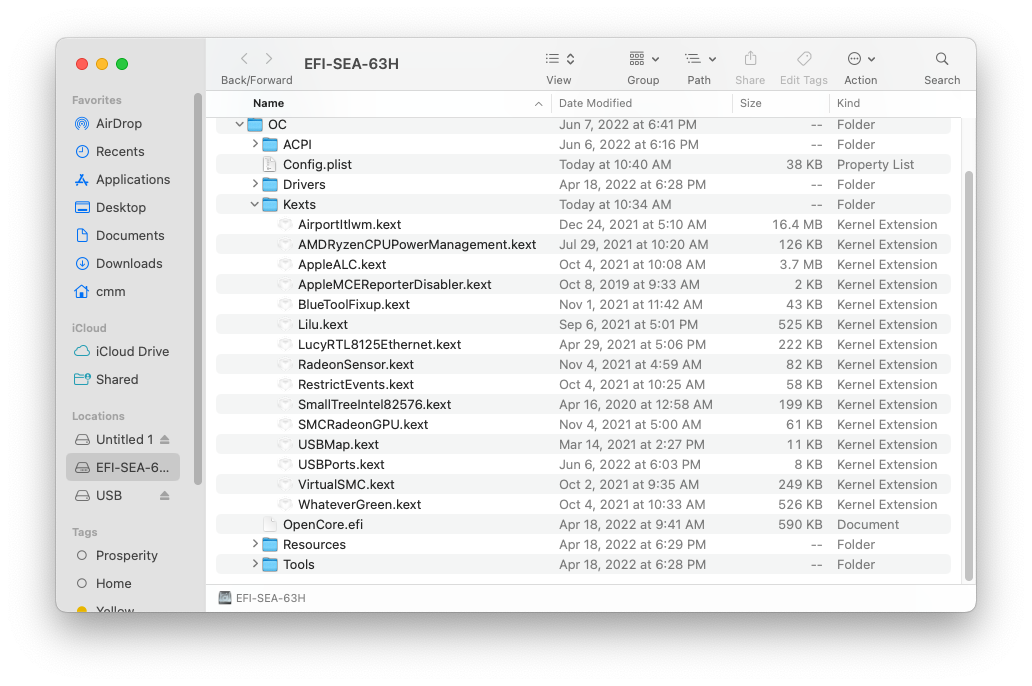Viewport: 1032px width, 686px height.
Task: Sort by the Date Modified column
Action: click(595, 103)
